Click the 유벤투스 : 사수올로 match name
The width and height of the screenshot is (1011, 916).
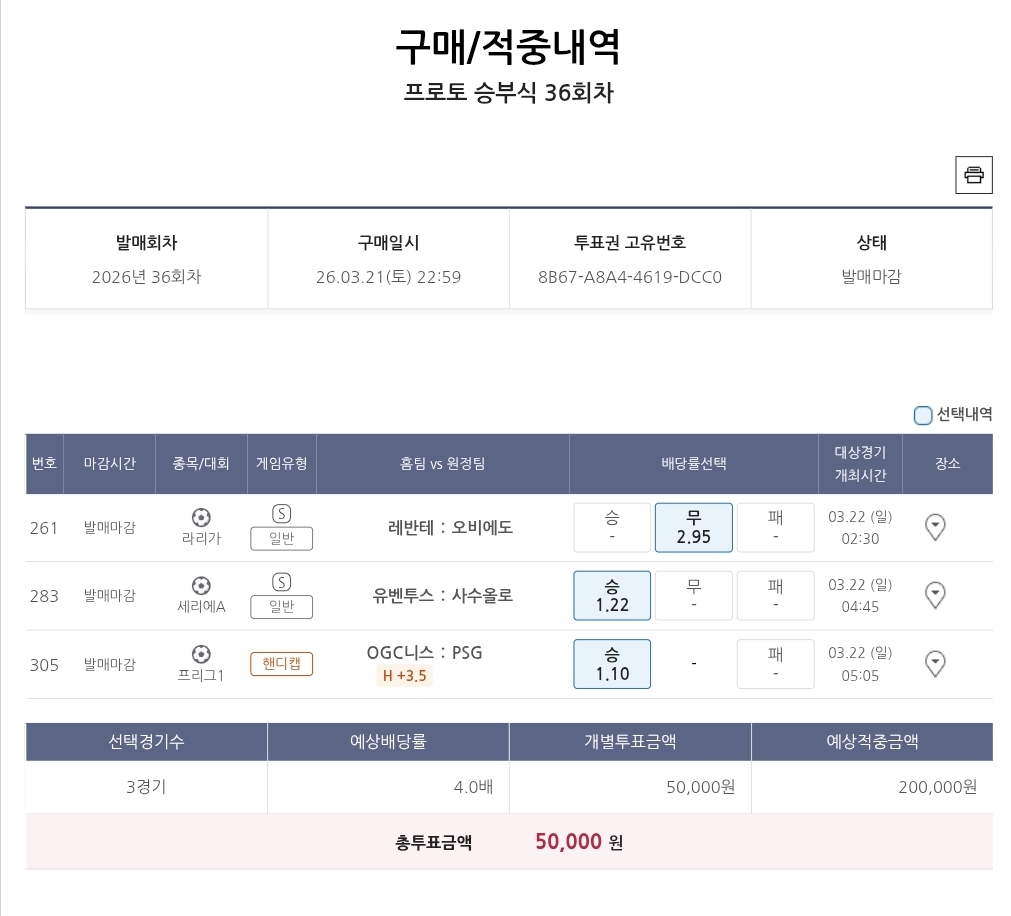coord(442,595)
